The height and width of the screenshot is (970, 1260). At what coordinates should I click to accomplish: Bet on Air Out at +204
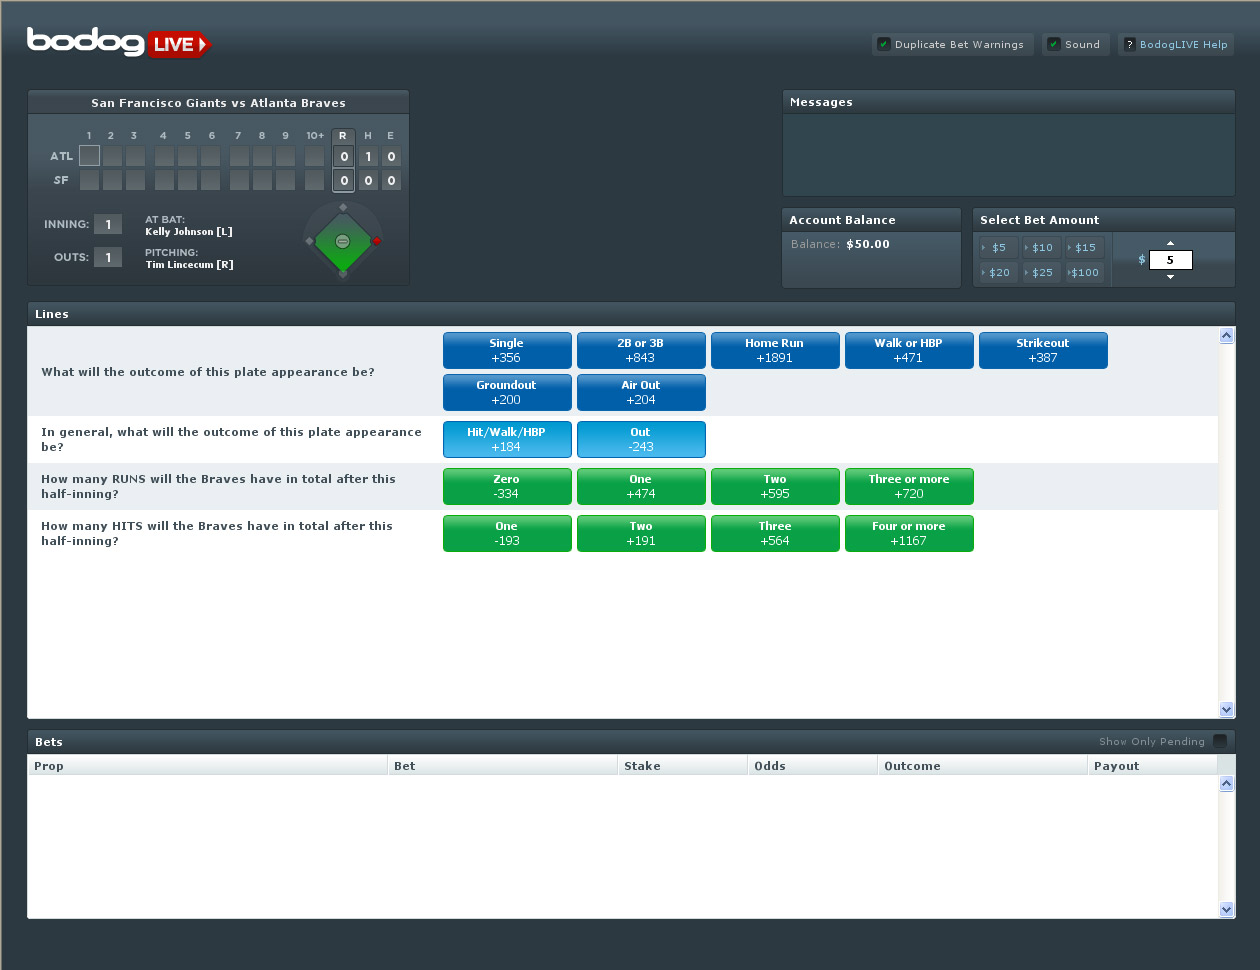(641, 392)
